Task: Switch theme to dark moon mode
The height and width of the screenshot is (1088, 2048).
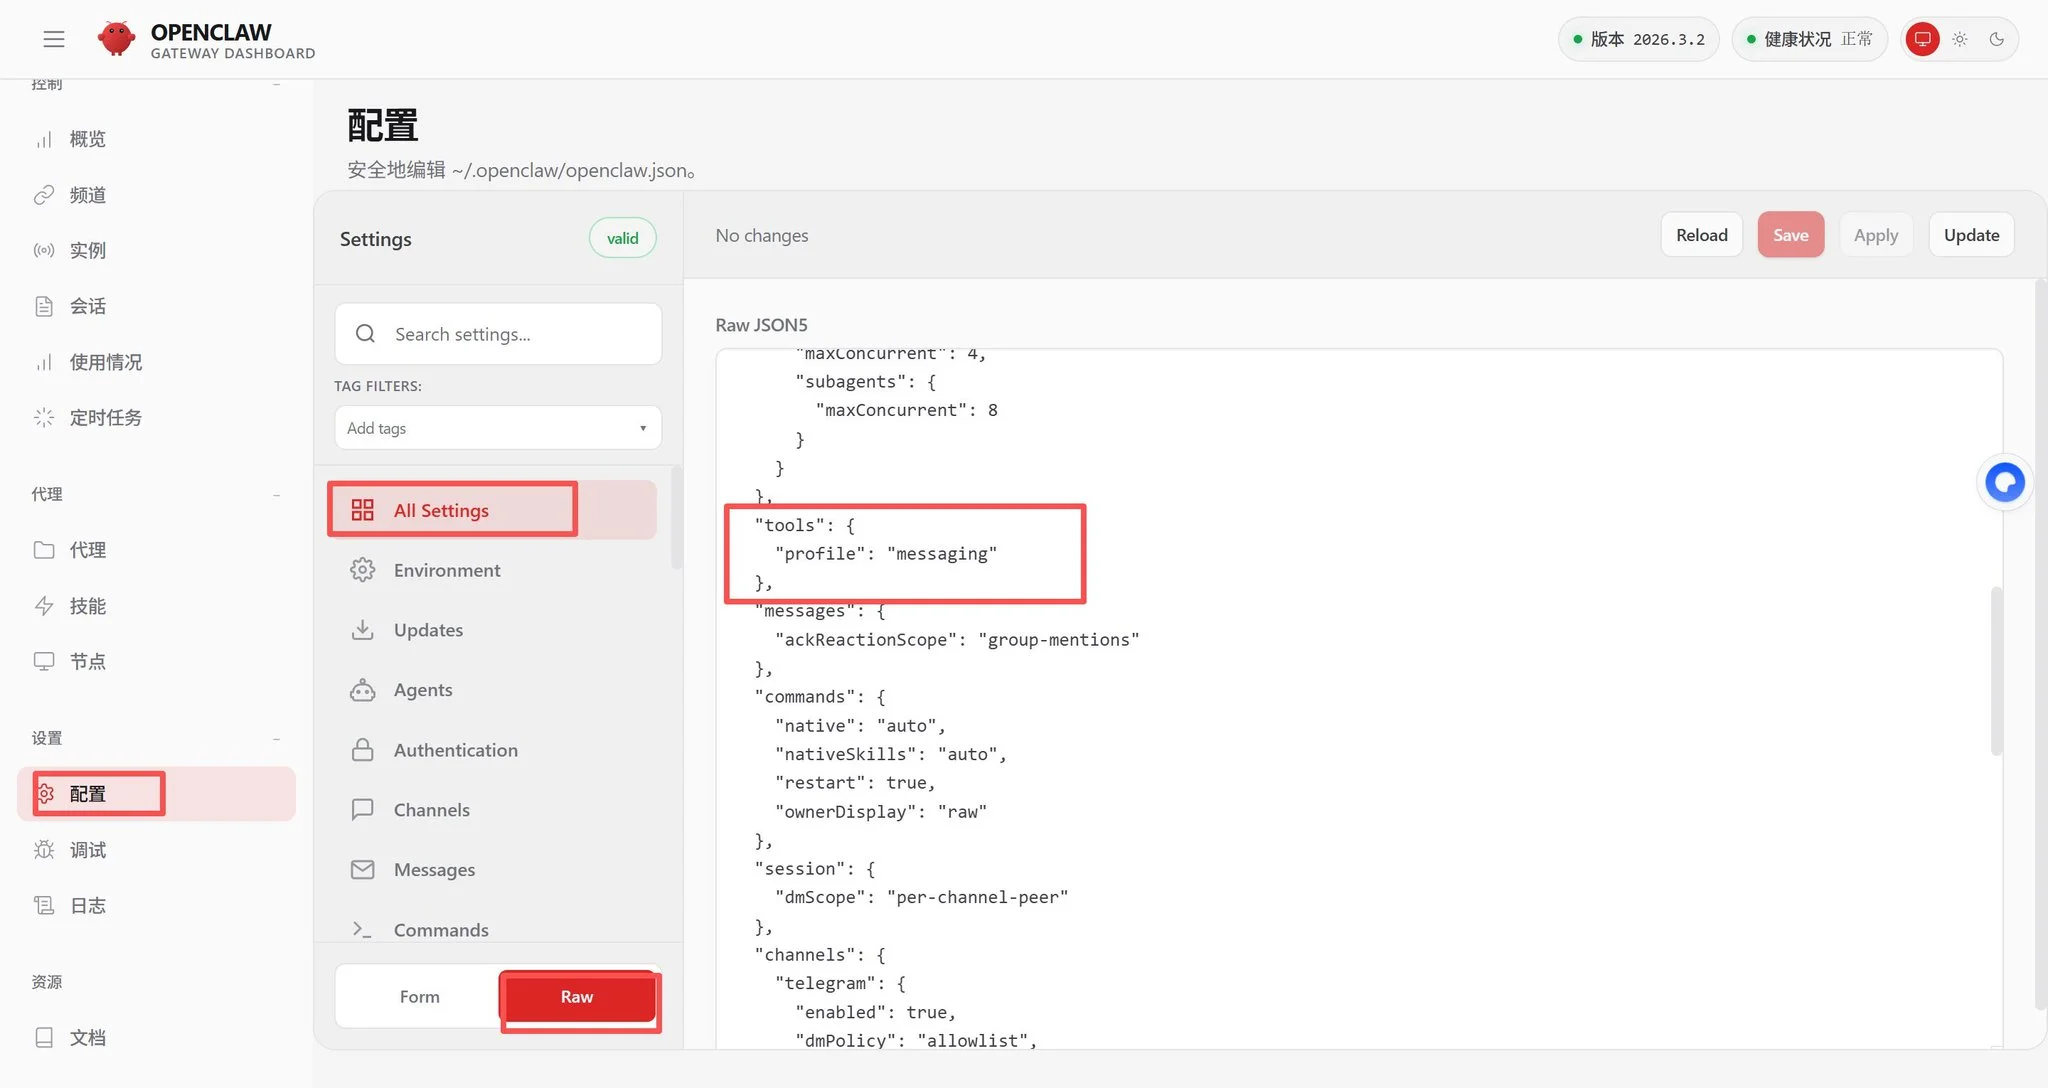Action: coord(1996,39)
